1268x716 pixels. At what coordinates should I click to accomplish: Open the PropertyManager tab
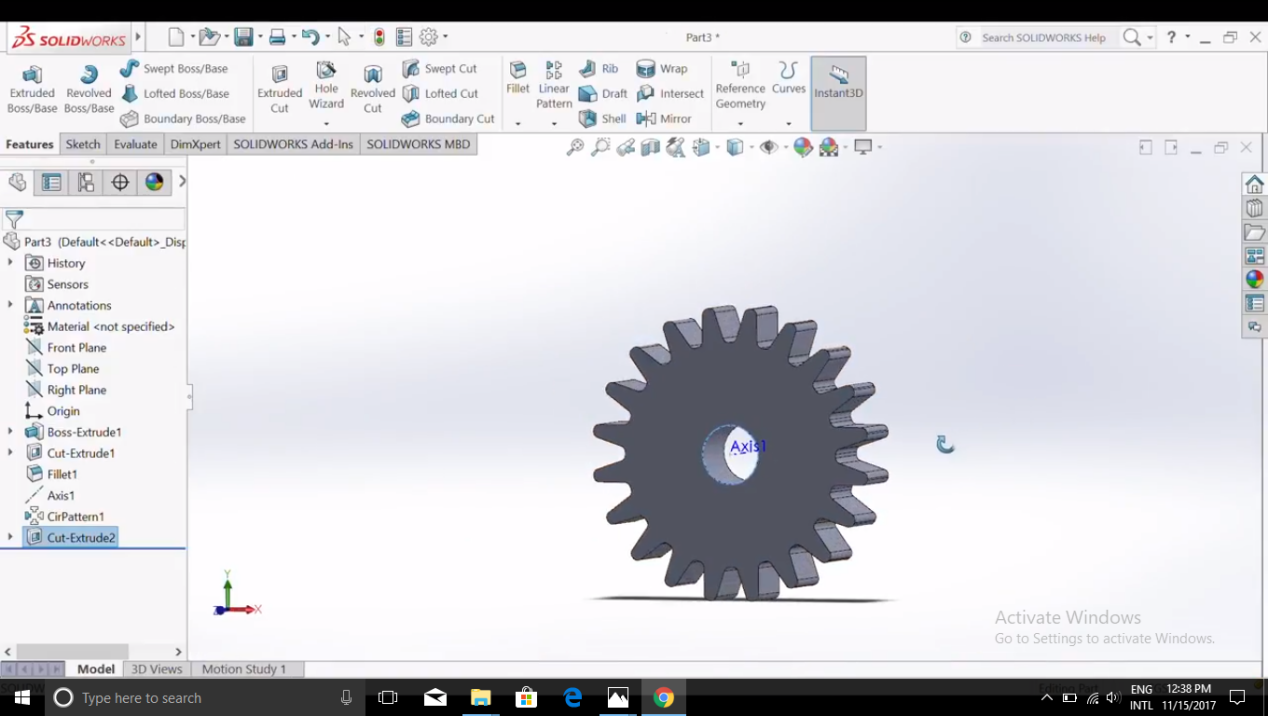click(51, 182)
